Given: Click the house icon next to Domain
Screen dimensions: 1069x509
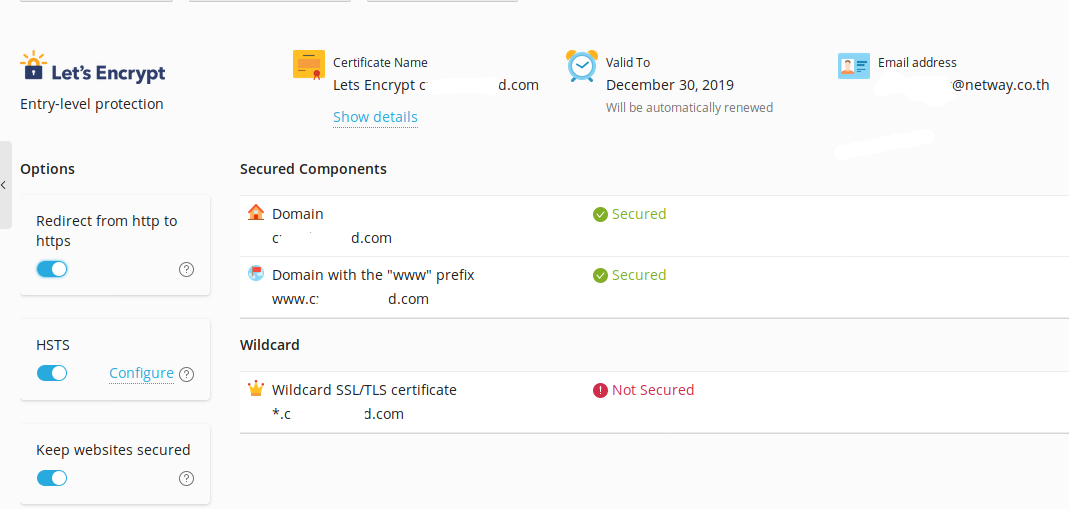Looking at the screenshot, I should pos(256,213).
